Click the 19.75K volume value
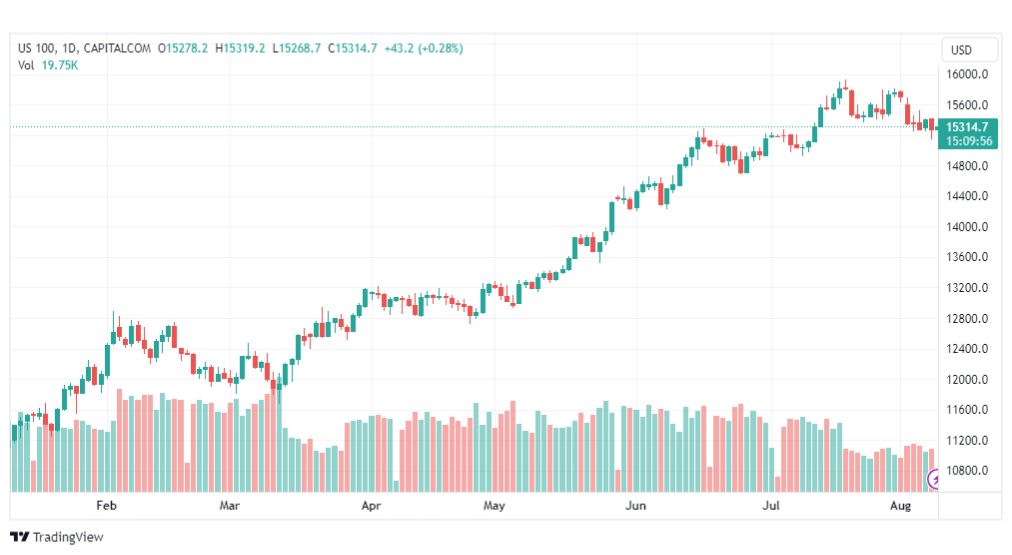 click(x=59, y=65)
